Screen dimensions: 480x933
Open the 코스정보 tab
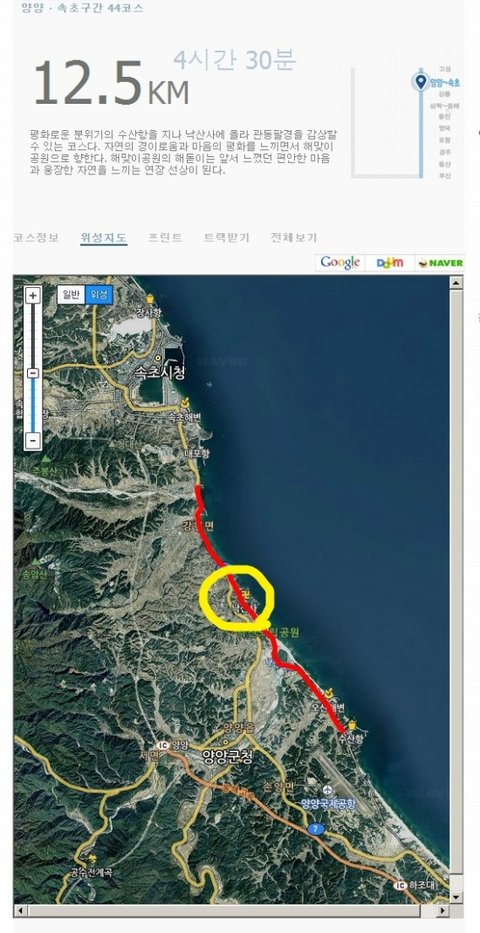(x=36, y=237)
